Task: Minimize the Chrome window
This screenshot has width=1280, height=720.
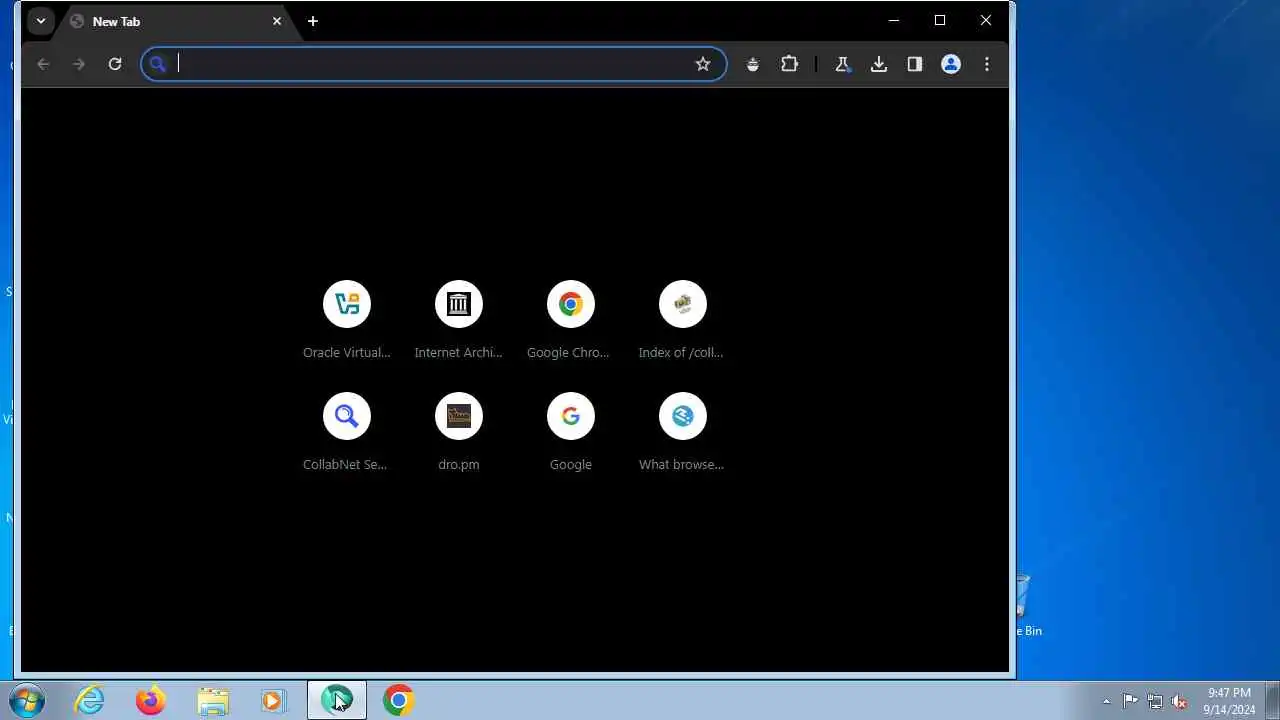Action: [x=894, y=20]
